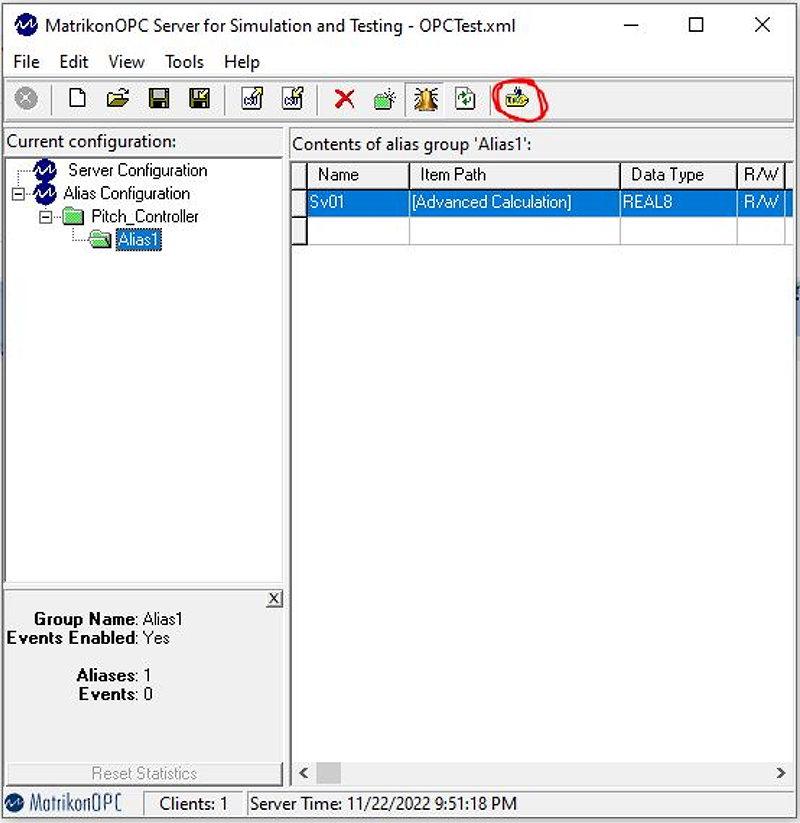Click the refresh/update document icon
Image resolution: width=800 pixels, height=823 pixels.
[465, 98]
